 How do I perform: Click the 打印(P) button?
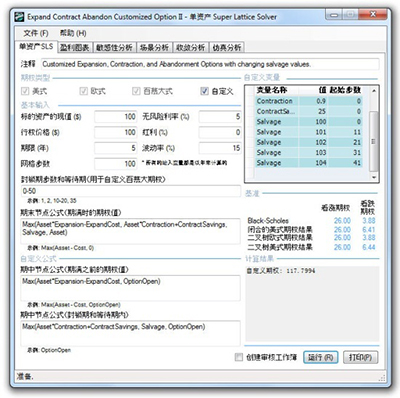point(360,357)
